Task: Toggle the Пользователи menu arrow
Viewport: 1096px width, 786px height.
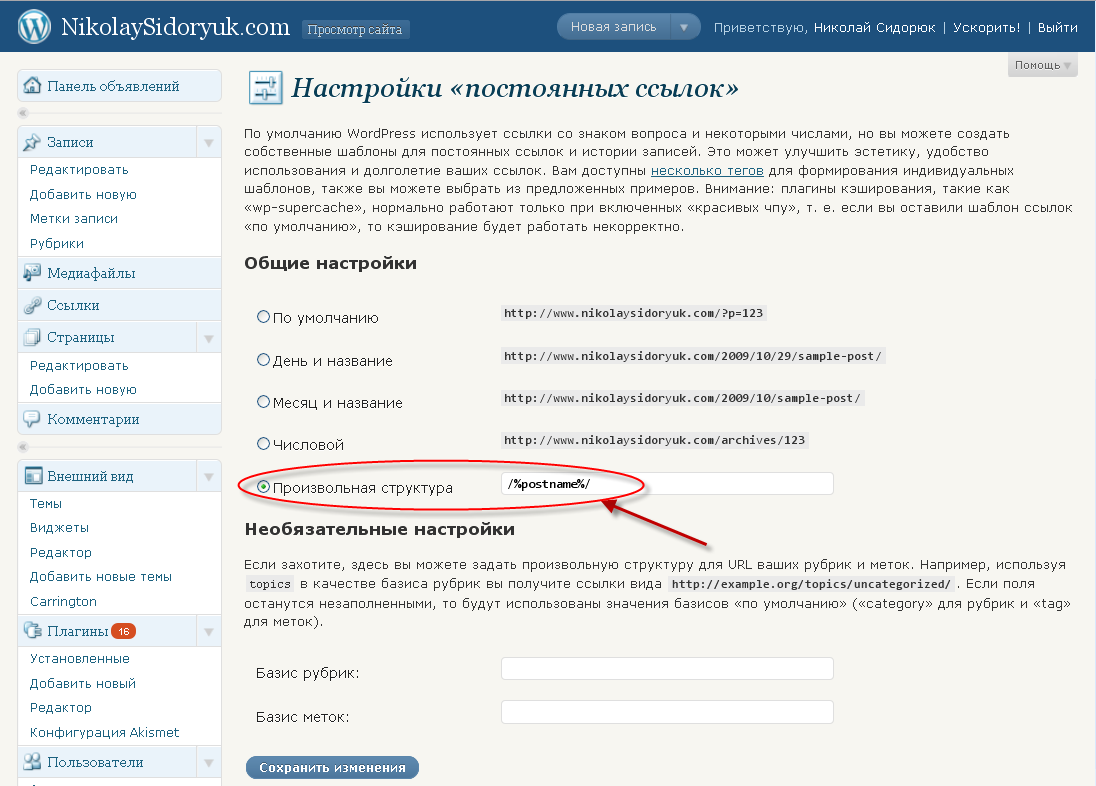Action: [x=208, y=762]
